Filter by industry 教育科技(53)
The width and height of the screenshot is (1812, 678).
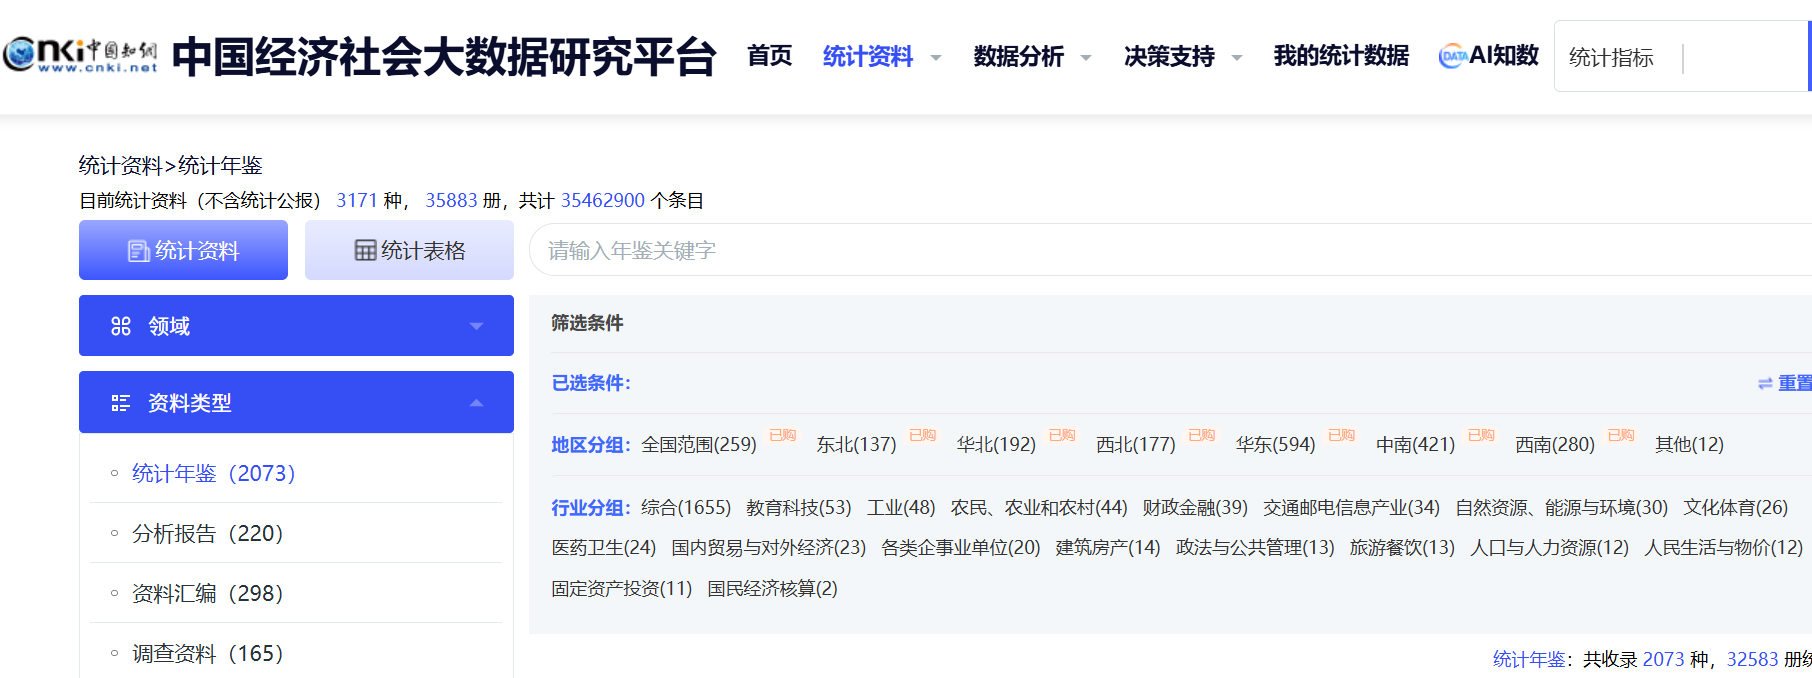(x=799, y=507)
